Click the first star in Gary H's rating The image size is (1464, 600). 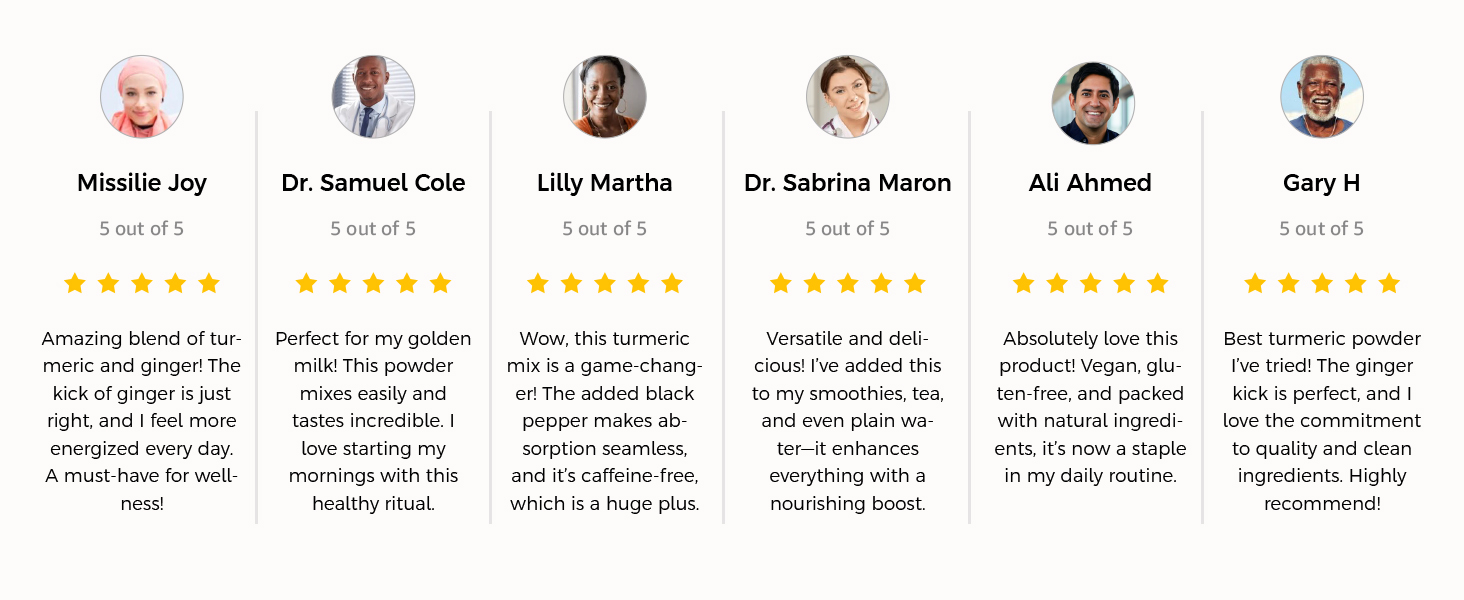coord(1255,284)
